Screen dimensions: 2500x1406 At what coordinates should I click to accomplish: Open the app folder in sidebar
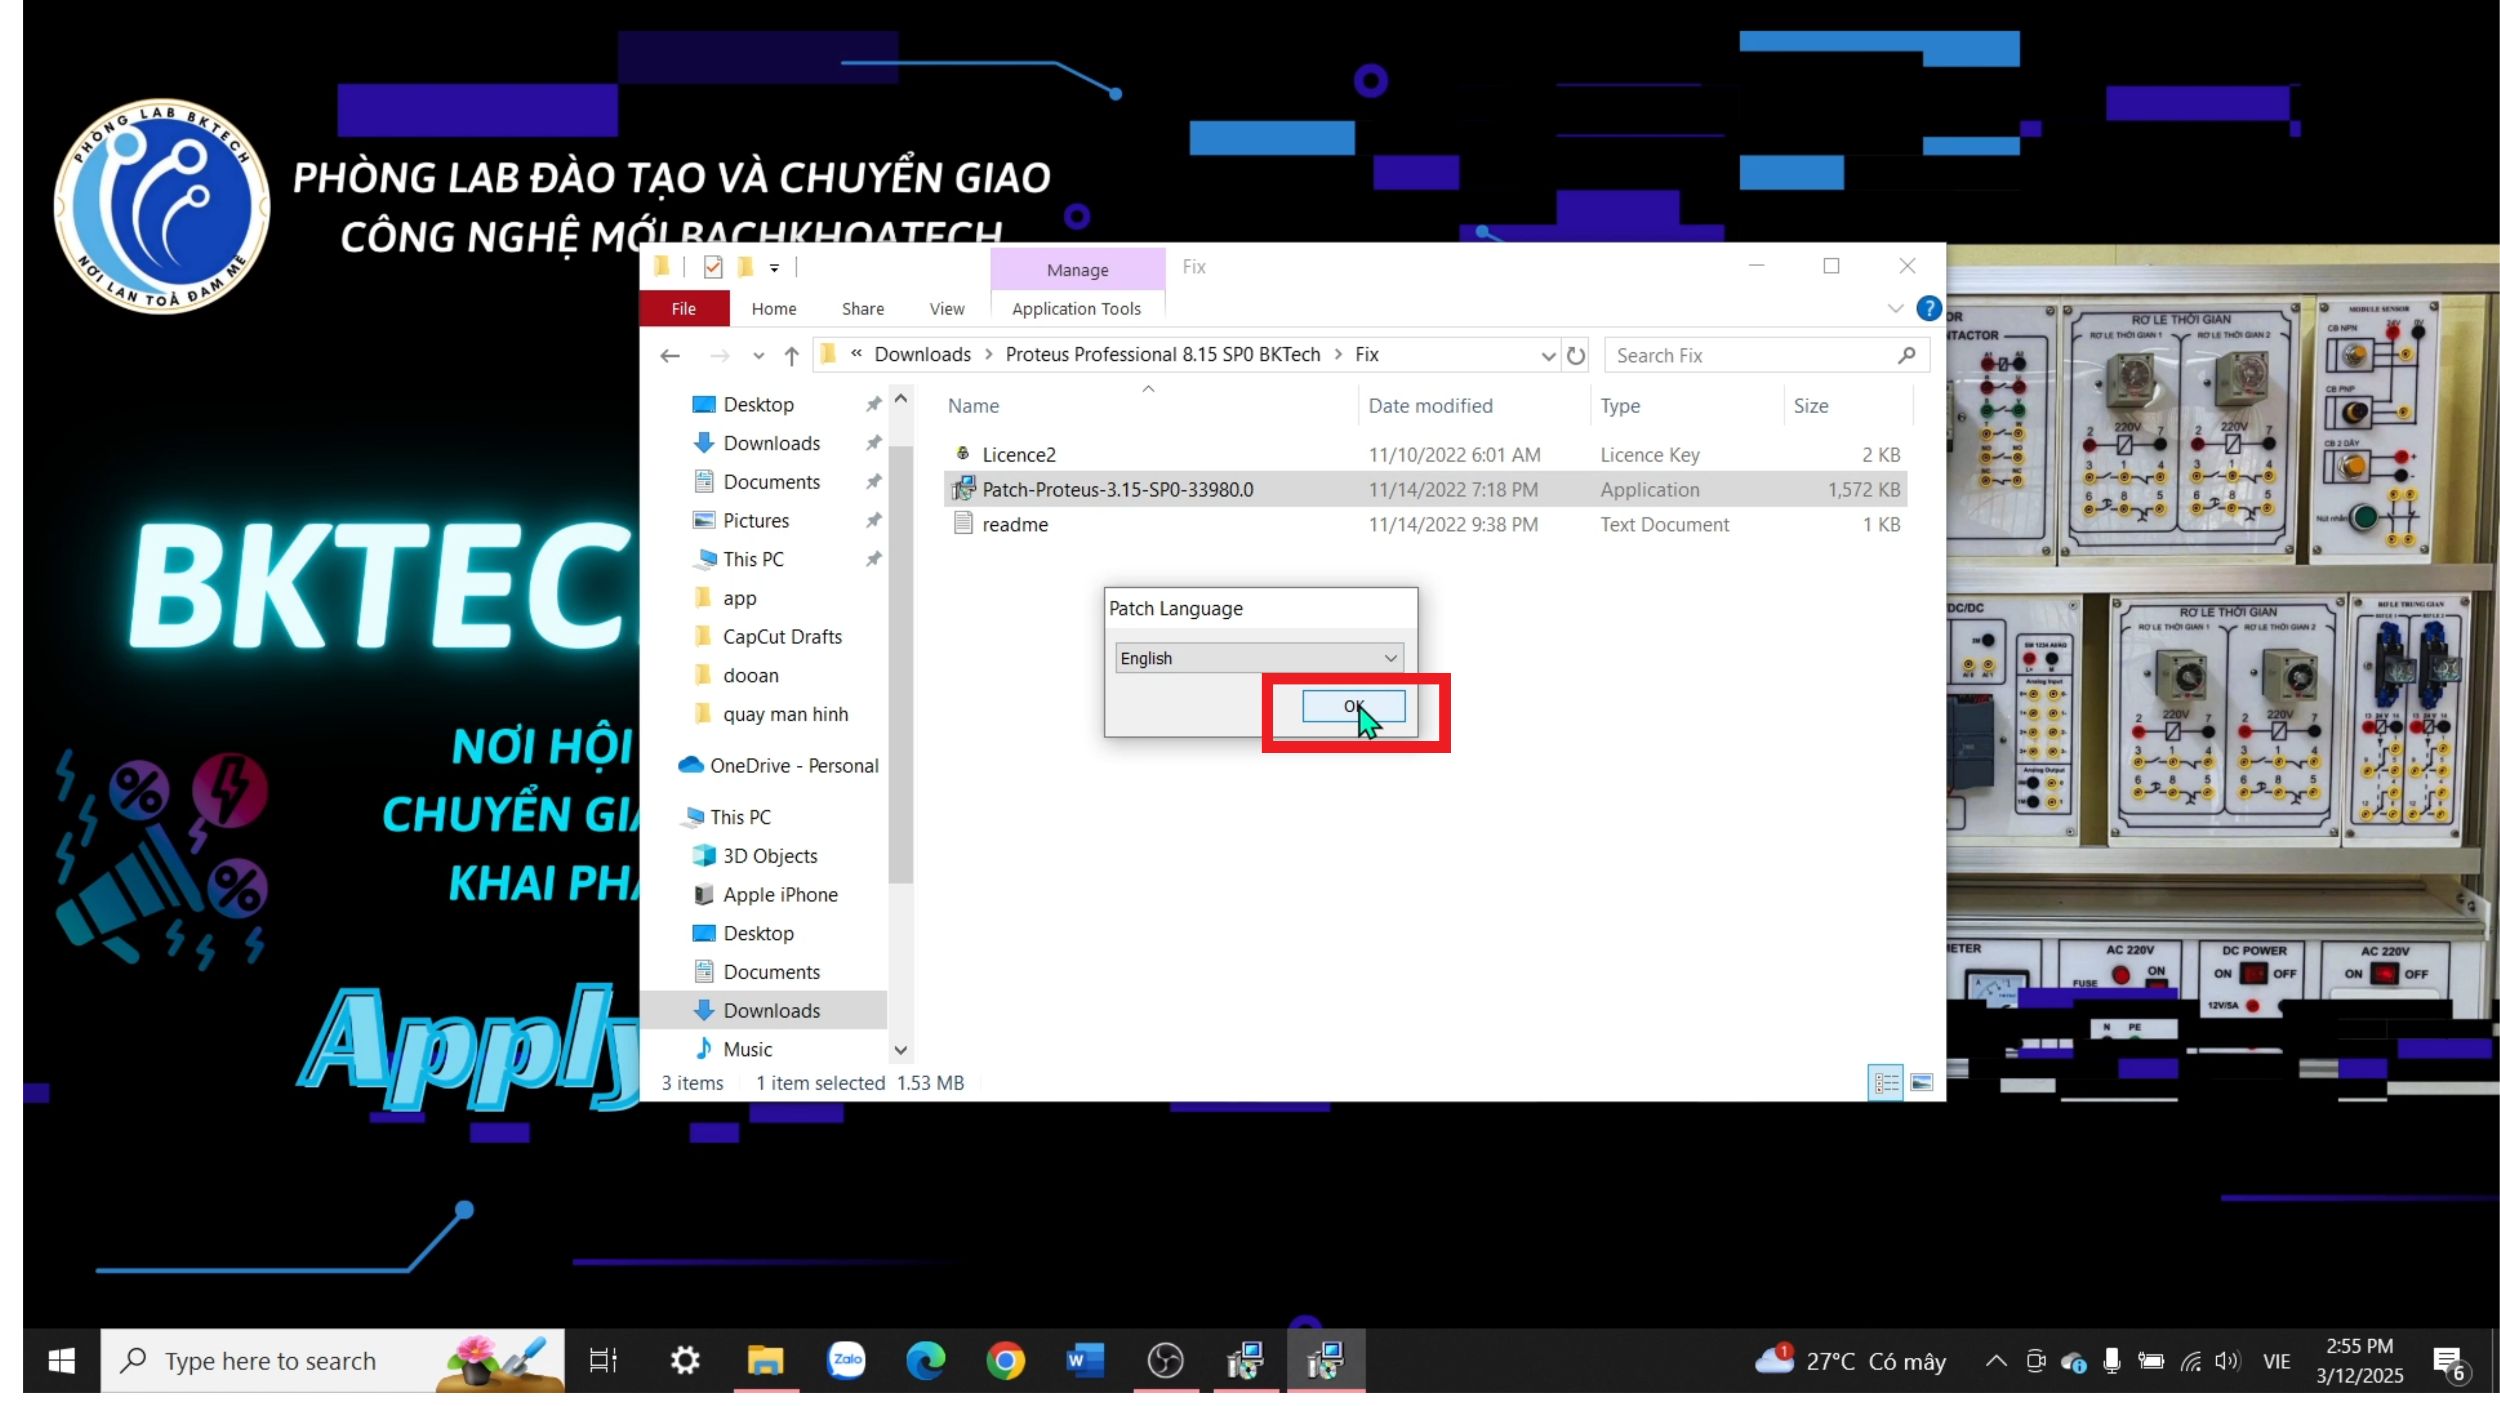[739, 598]
